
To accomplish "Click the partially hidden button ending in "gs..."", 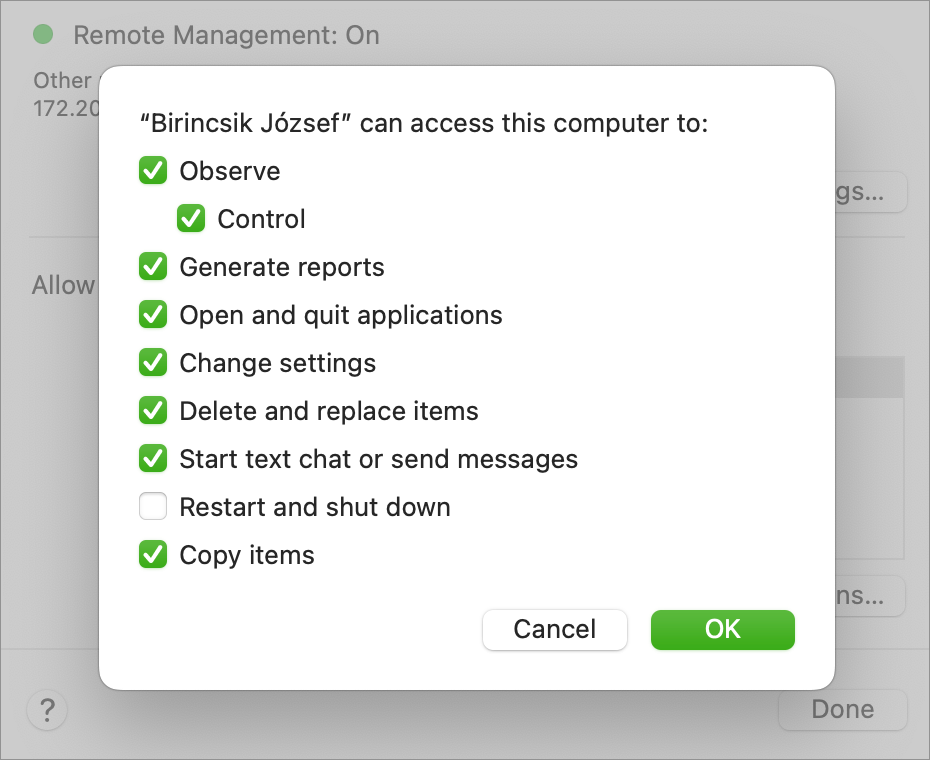I will coord(871,192).
